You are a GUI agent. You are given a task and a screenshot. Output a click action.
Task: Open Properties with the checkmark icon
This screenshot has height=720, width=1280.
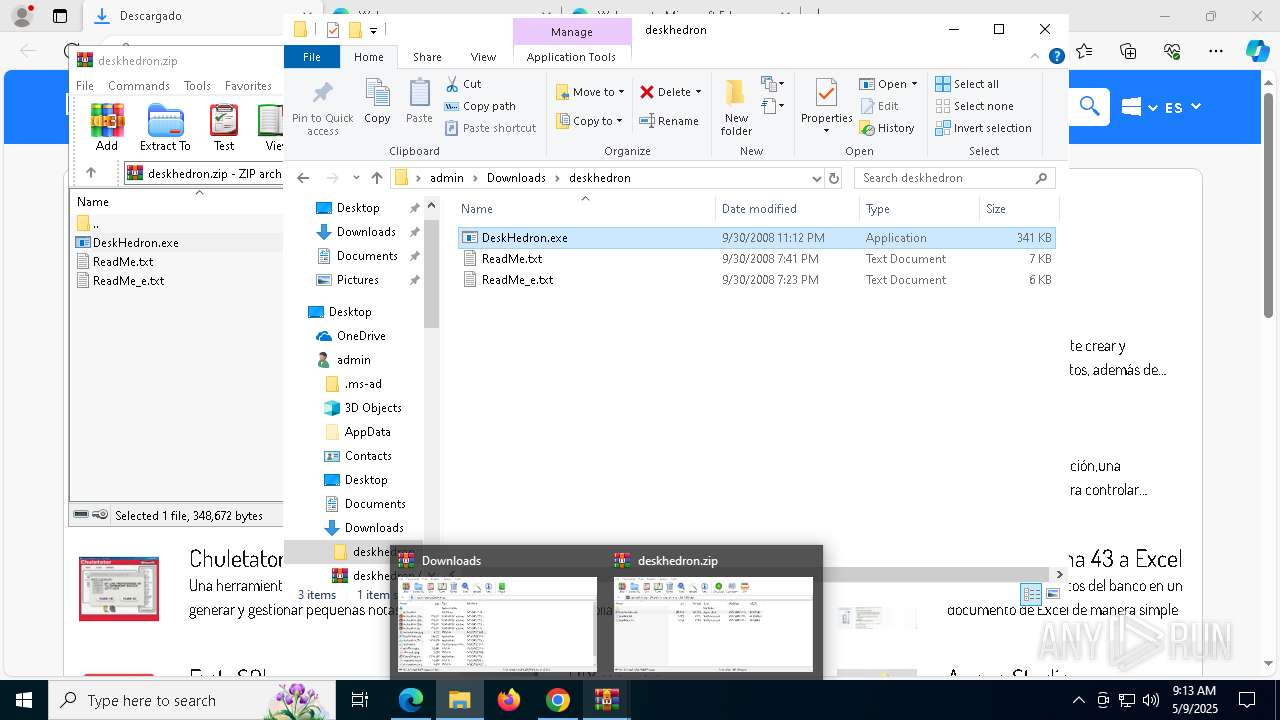point(826,100)
